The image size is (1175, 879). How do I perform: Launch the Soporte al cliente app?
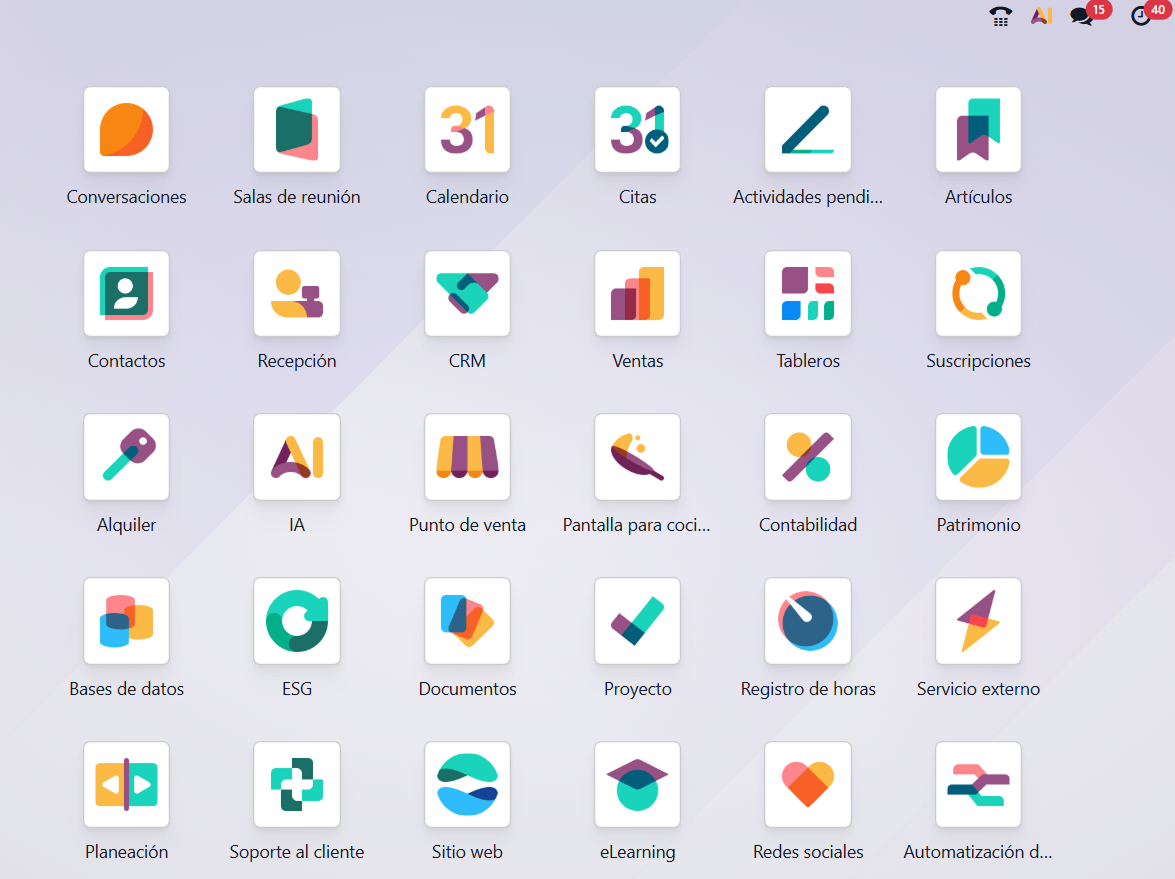[296, 784]
